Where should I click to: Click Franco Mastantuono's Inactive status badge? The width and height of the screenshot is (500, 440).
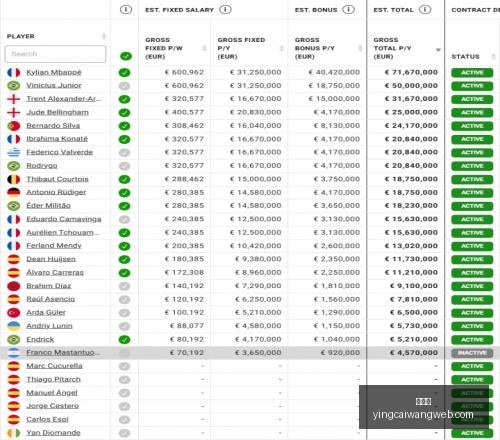point(472,353)
